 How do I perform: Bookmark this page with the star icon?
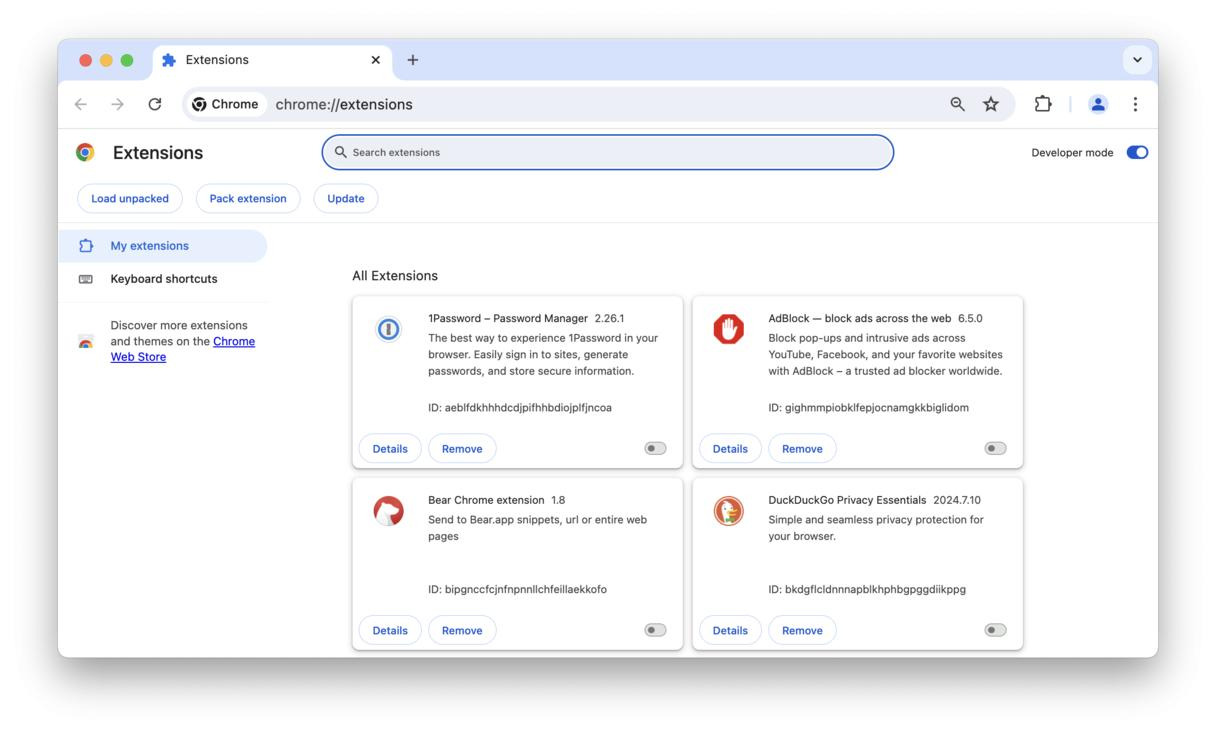(x=991, y=104)
